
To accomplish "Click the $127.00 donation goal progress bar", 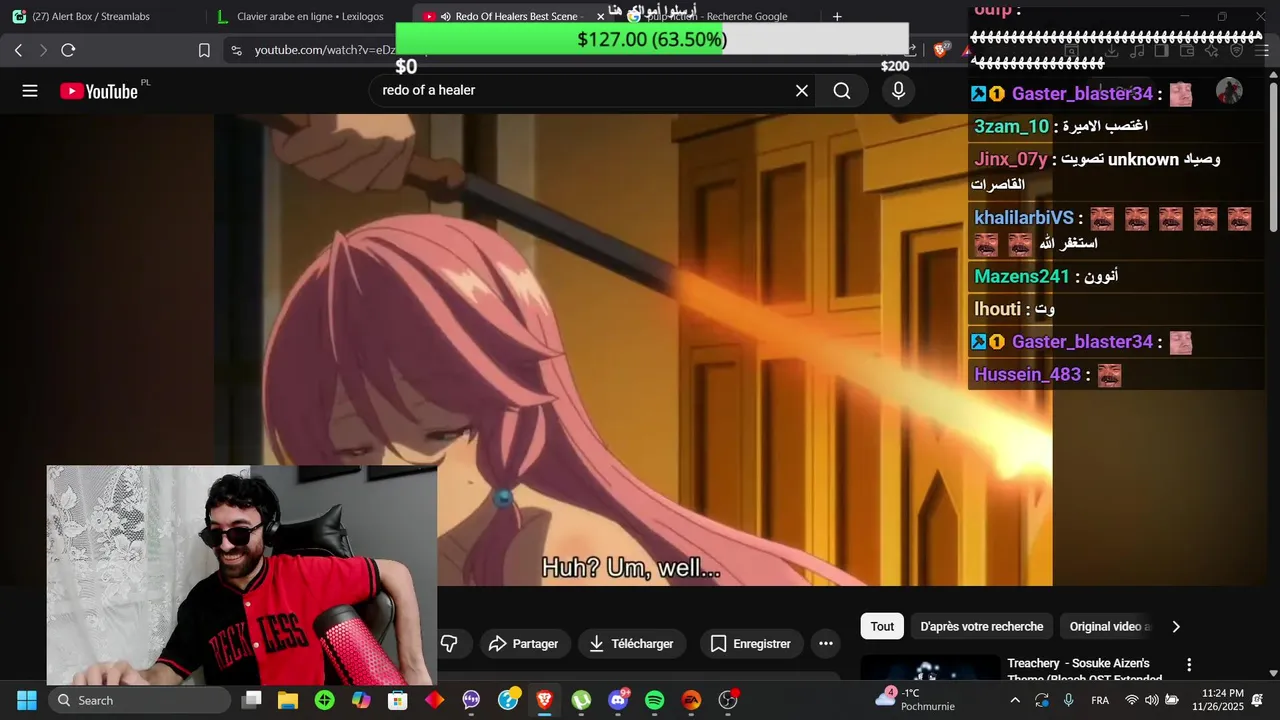I will (x=652, y=39).
